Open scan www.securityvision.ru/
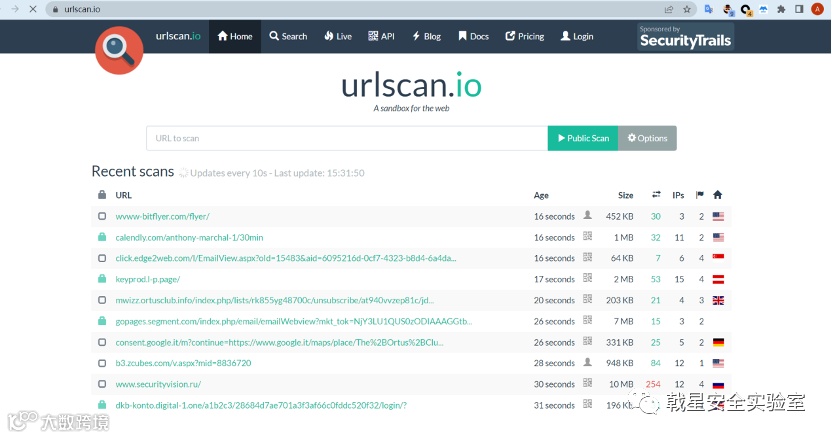Viewport: 832px width, 438px height. (158, 384)
